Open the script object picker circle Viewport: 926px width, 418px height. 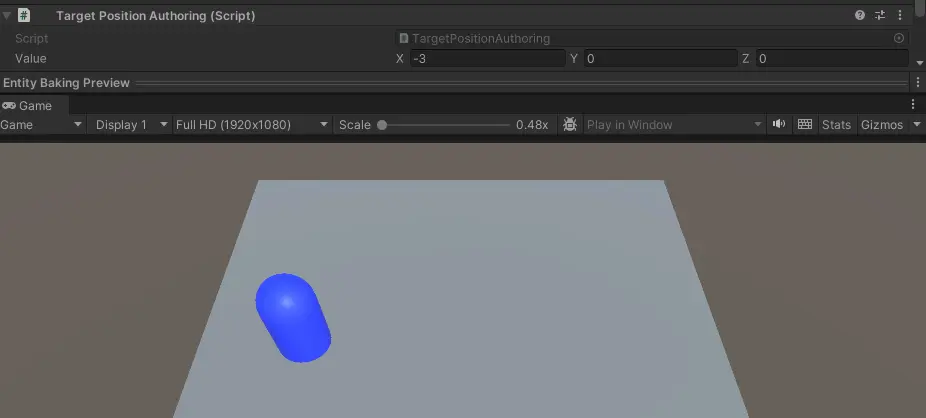(899, 38)
